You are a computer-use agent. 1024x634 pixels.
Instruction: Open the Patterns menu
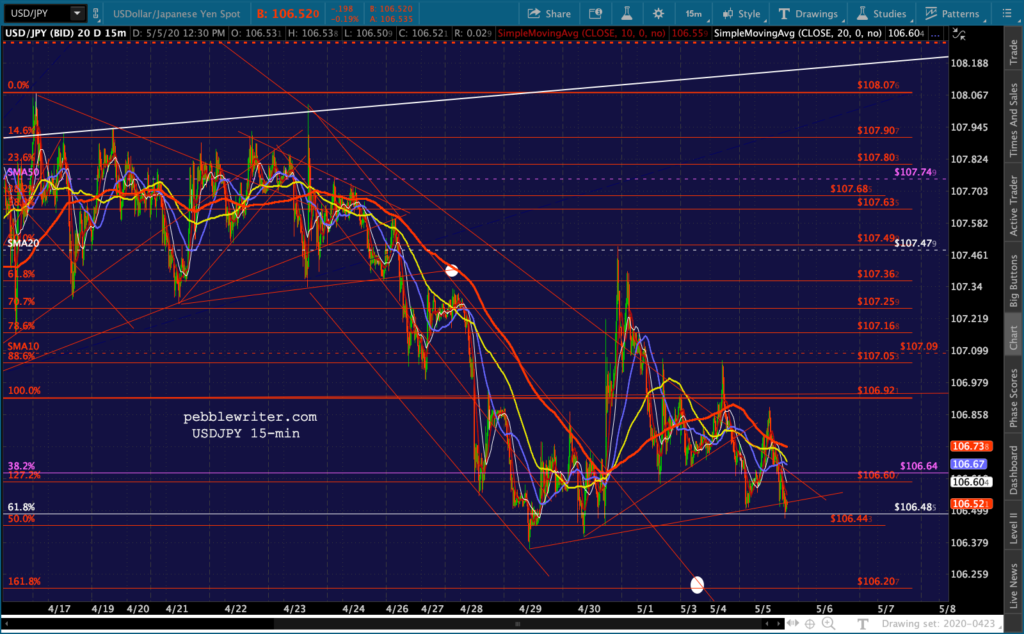(x=953, y=13)
